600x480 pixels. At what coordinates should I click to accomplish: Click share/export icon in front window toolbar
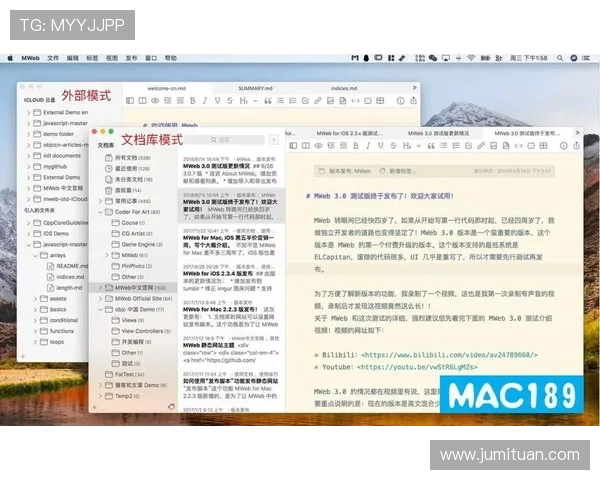[576, 145]
